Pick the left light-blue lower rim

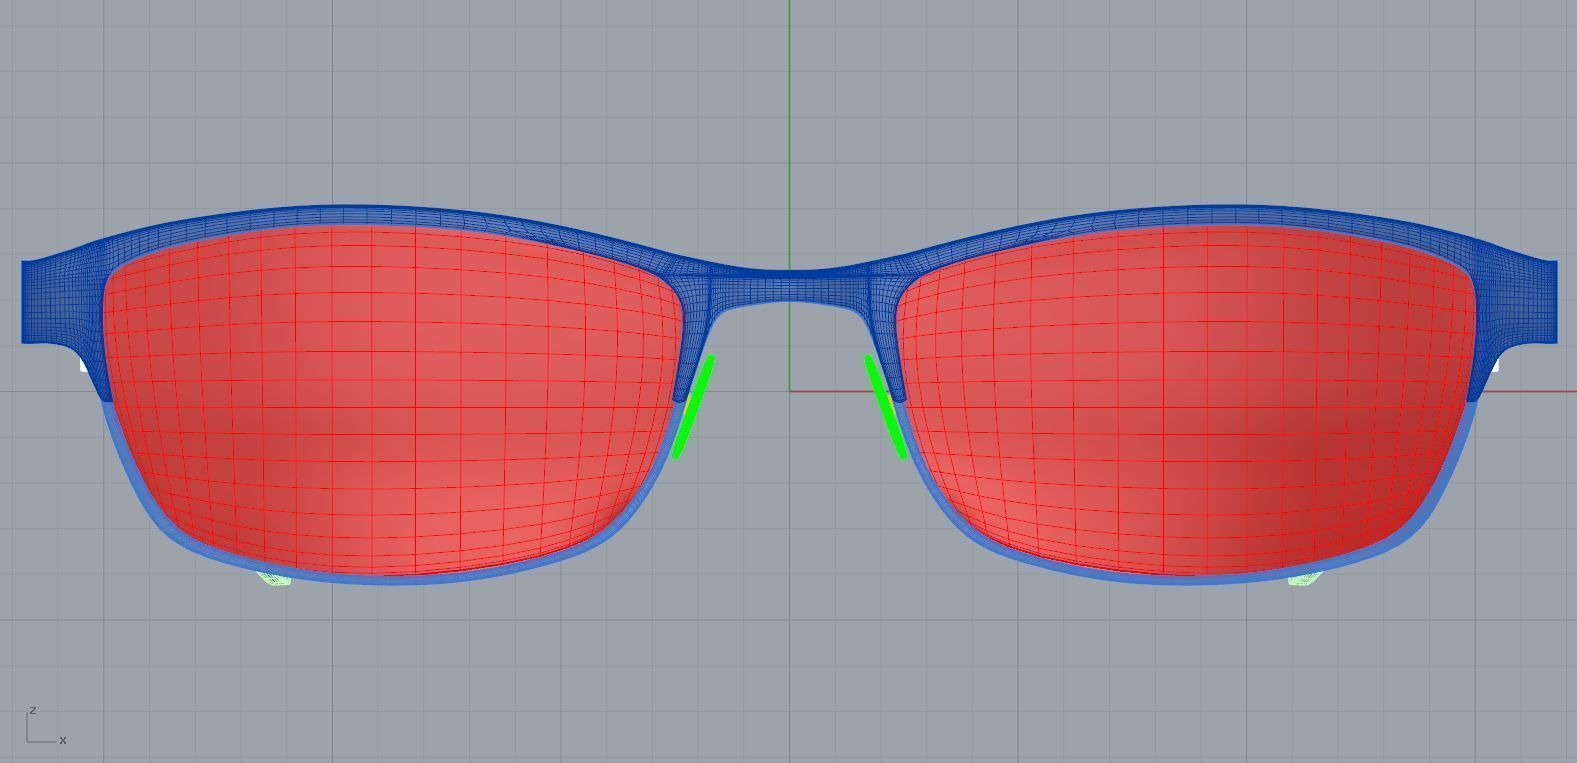390,578
